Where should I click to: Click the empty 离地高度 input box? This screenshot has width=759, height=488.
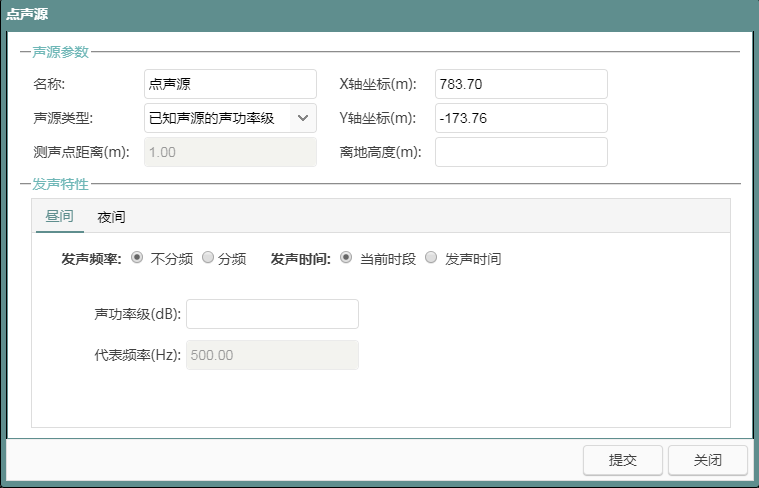click(x=521, y=152)
